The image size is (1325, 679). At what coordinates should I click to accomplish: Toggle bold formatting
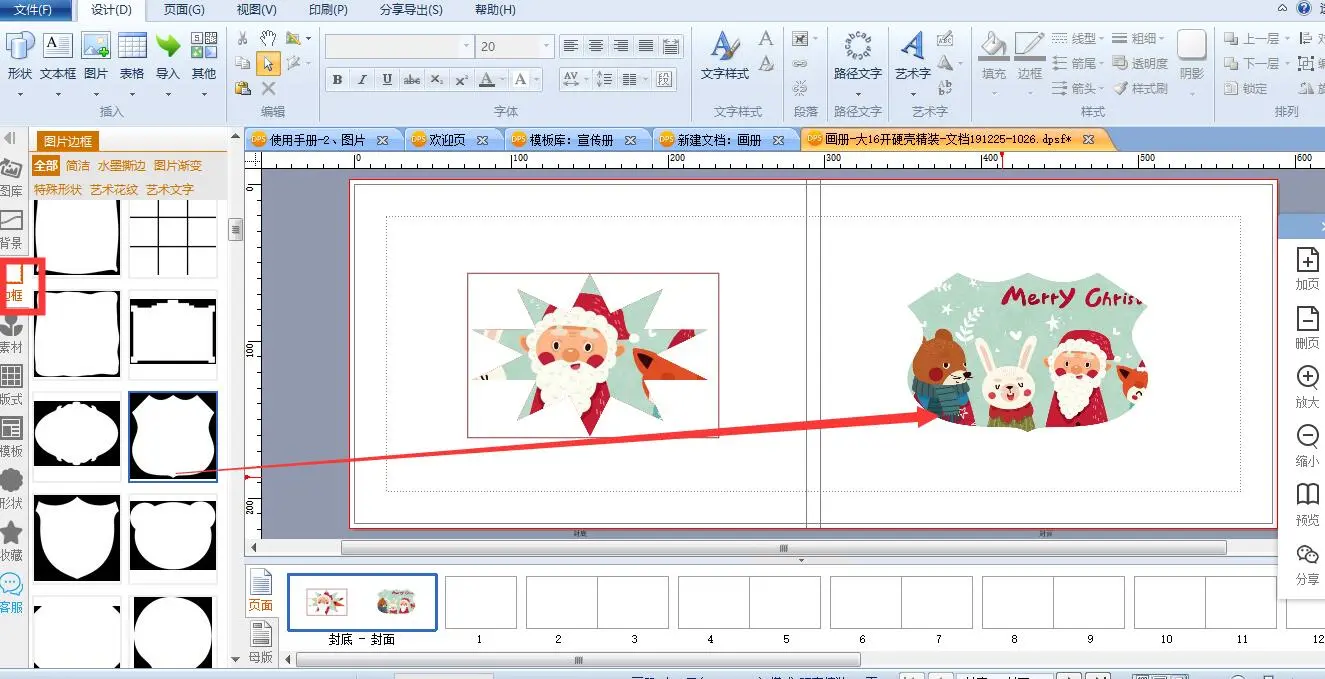pos(337,80)
